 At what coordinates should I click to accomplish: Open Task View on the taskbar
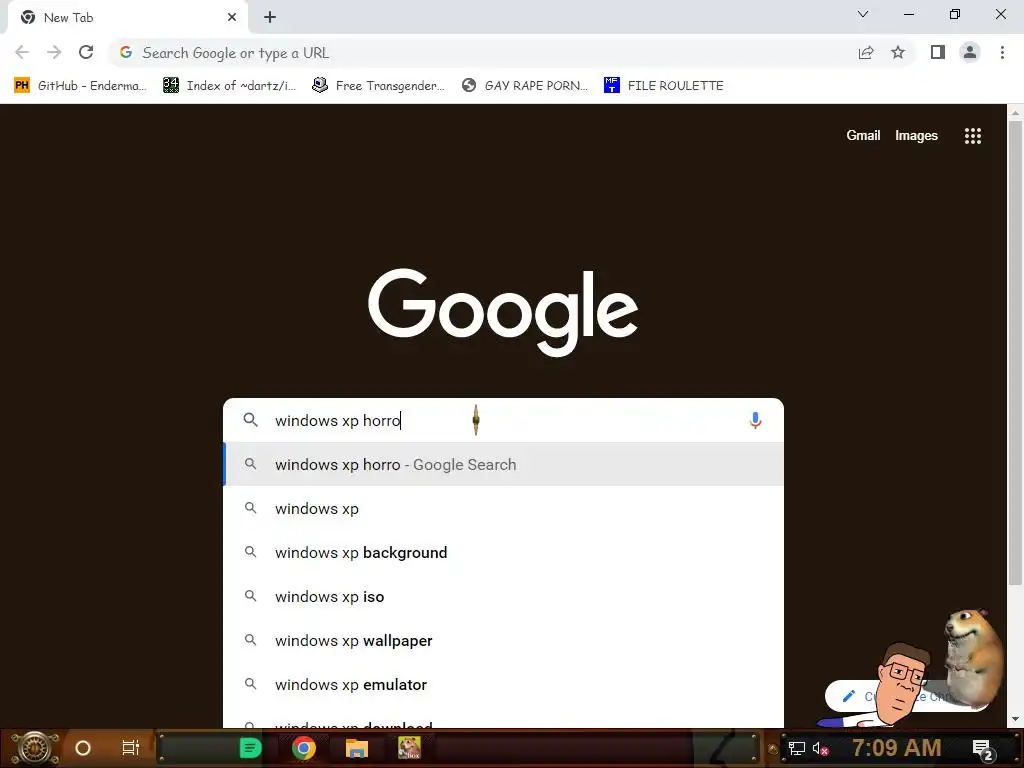[x=131, y=748]
